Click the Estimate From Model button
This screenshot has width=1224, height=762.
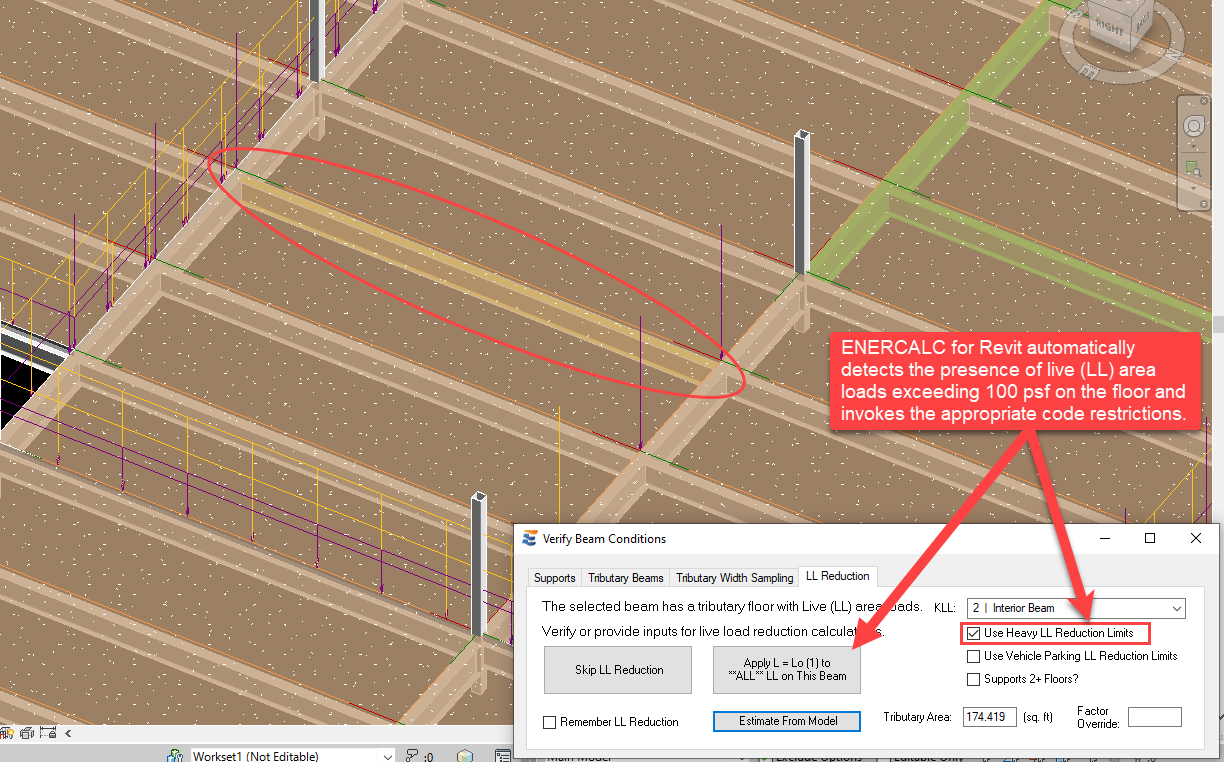787,721
